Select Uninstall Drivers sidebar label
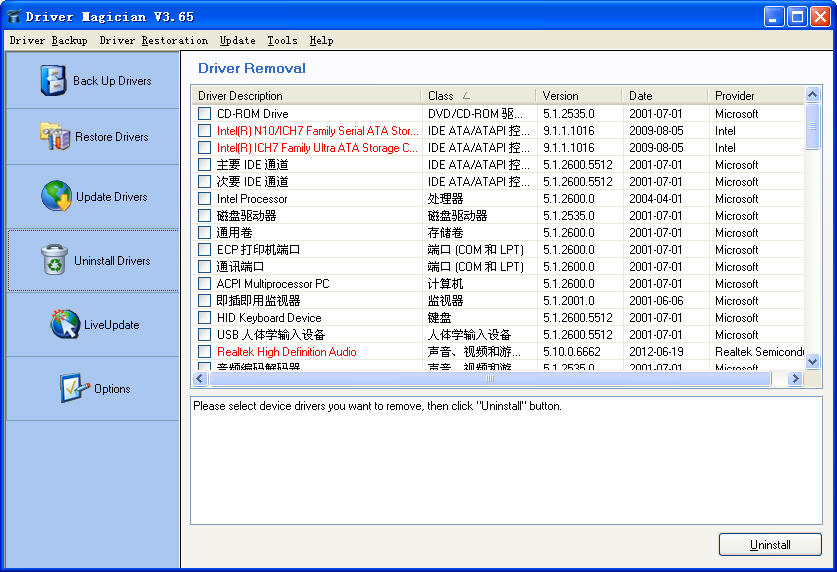 coord(112,260)
